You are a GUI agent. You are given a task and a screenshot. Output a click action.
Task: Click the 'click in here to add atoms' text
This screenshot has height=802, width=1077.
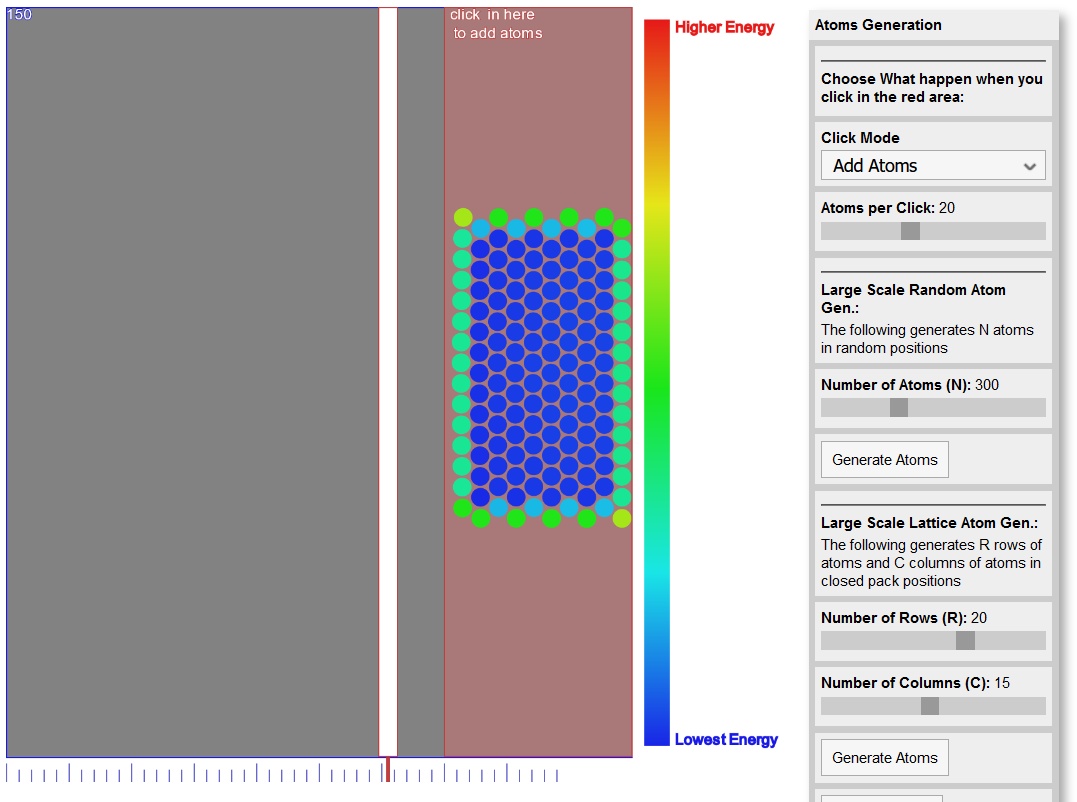click(x=496, y=24)
